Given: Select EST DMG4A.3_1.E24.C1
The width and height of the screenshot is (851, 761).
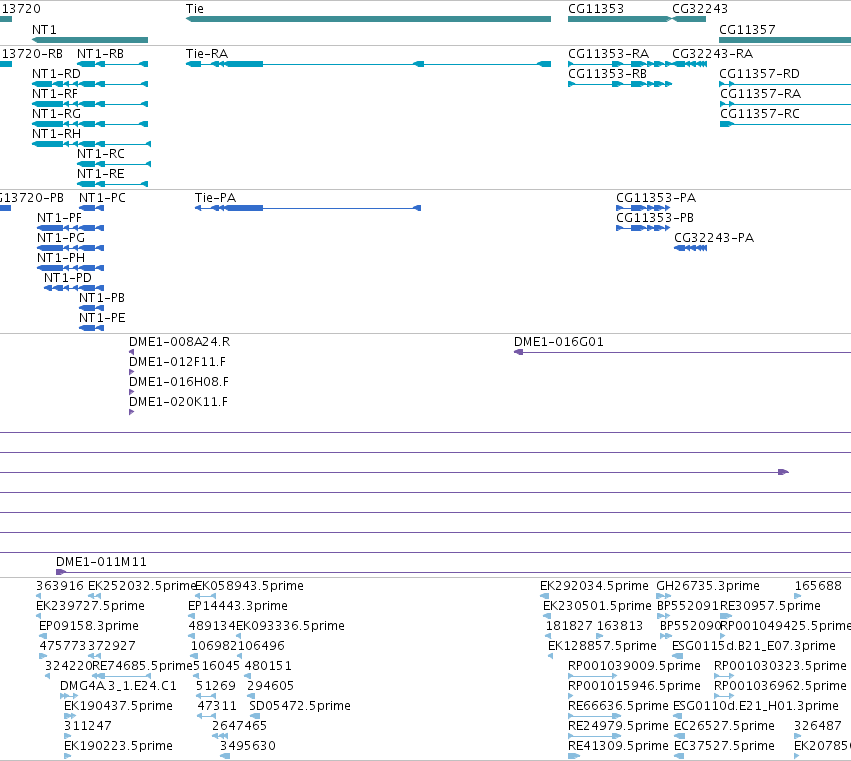Looking at the screenshot, I should (x=69, y=696).
